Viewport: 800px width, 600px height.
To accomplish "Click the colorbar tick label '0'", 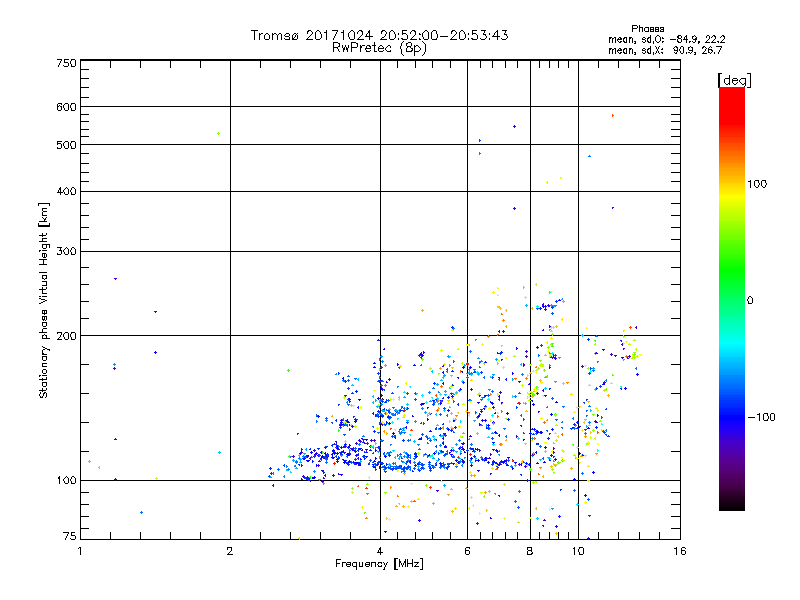I will pos(750,301).
